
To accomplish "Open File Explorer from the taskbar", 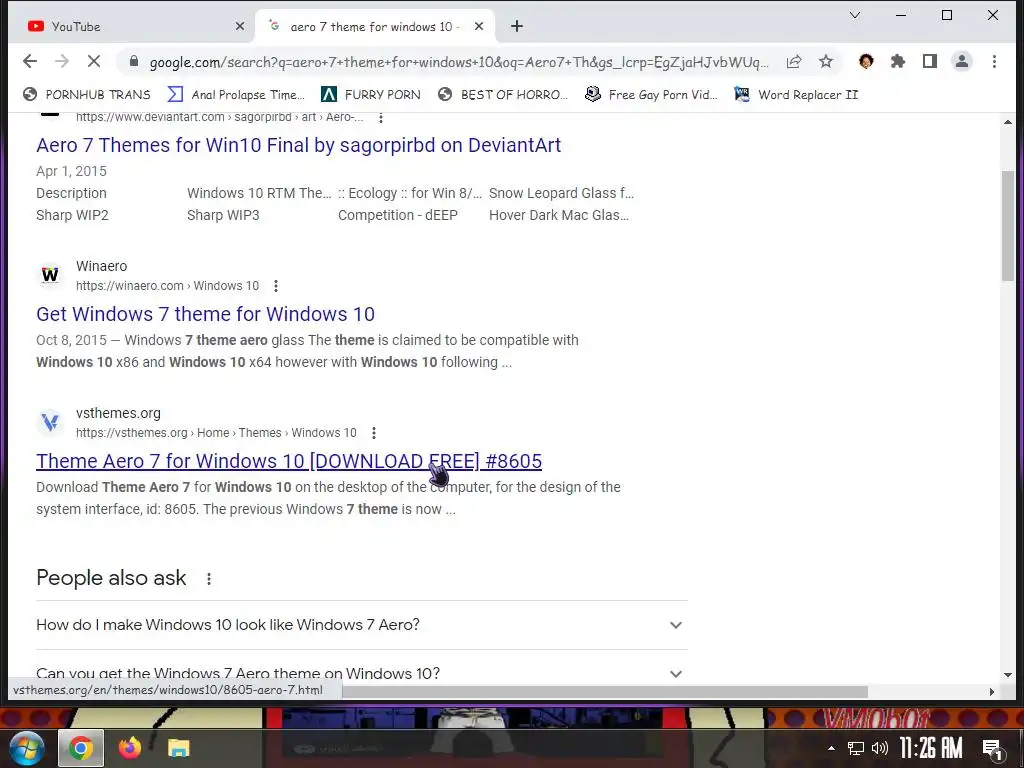I will pyautogui.click(x=178, y=748).
